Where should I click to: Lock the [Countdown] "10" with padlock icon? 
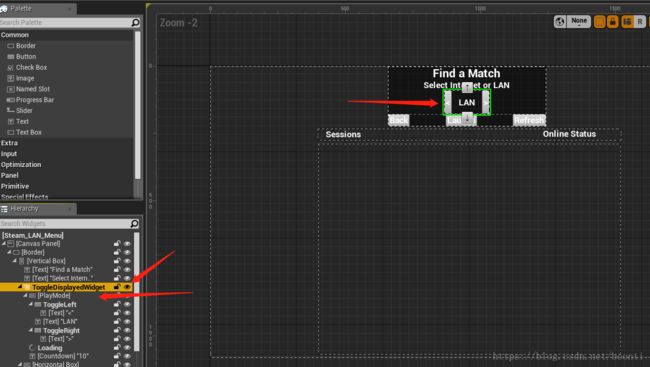point(117,356)
